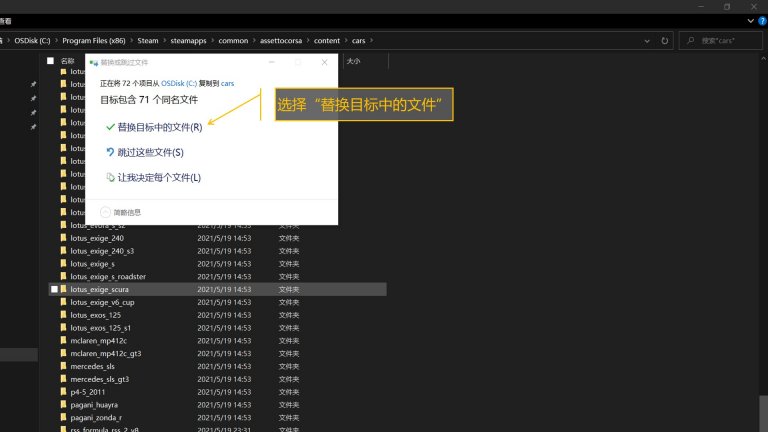Click folder icon of p4-5_2011

click(x=63, y=391)
